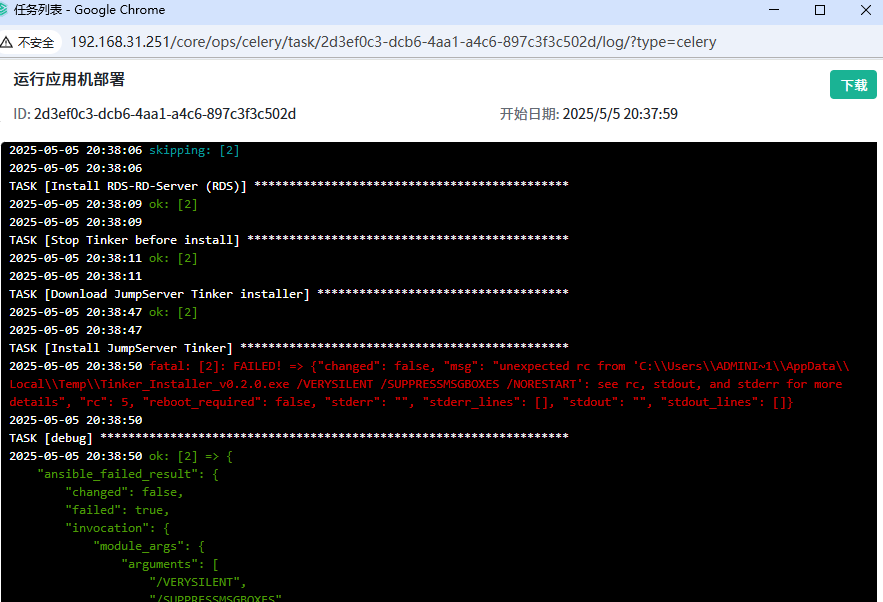883x602 pixels.
Task: Click the 'ok: [2]' line at 20:38:09
Action: (173, 204)
